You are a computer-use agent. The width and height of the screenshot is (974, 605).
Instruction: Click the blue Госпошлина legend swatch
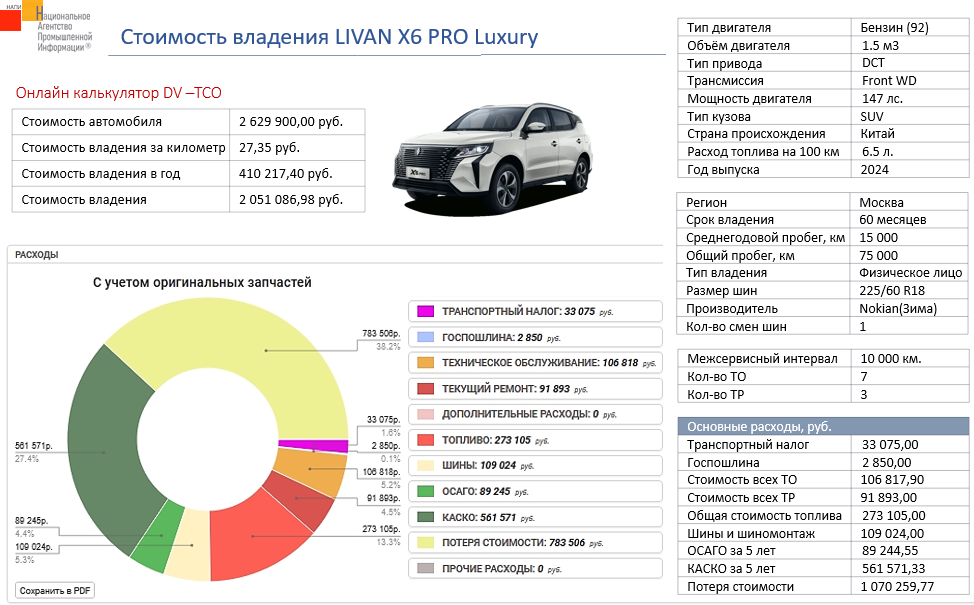425,338
